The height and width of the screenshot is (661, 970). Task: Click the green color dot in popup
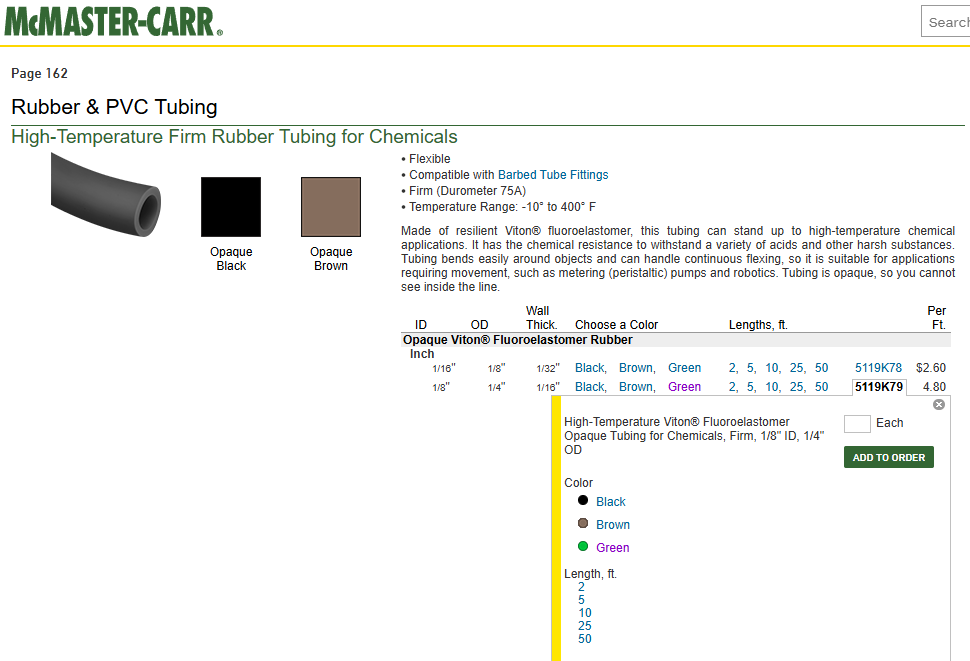[583, 546]
